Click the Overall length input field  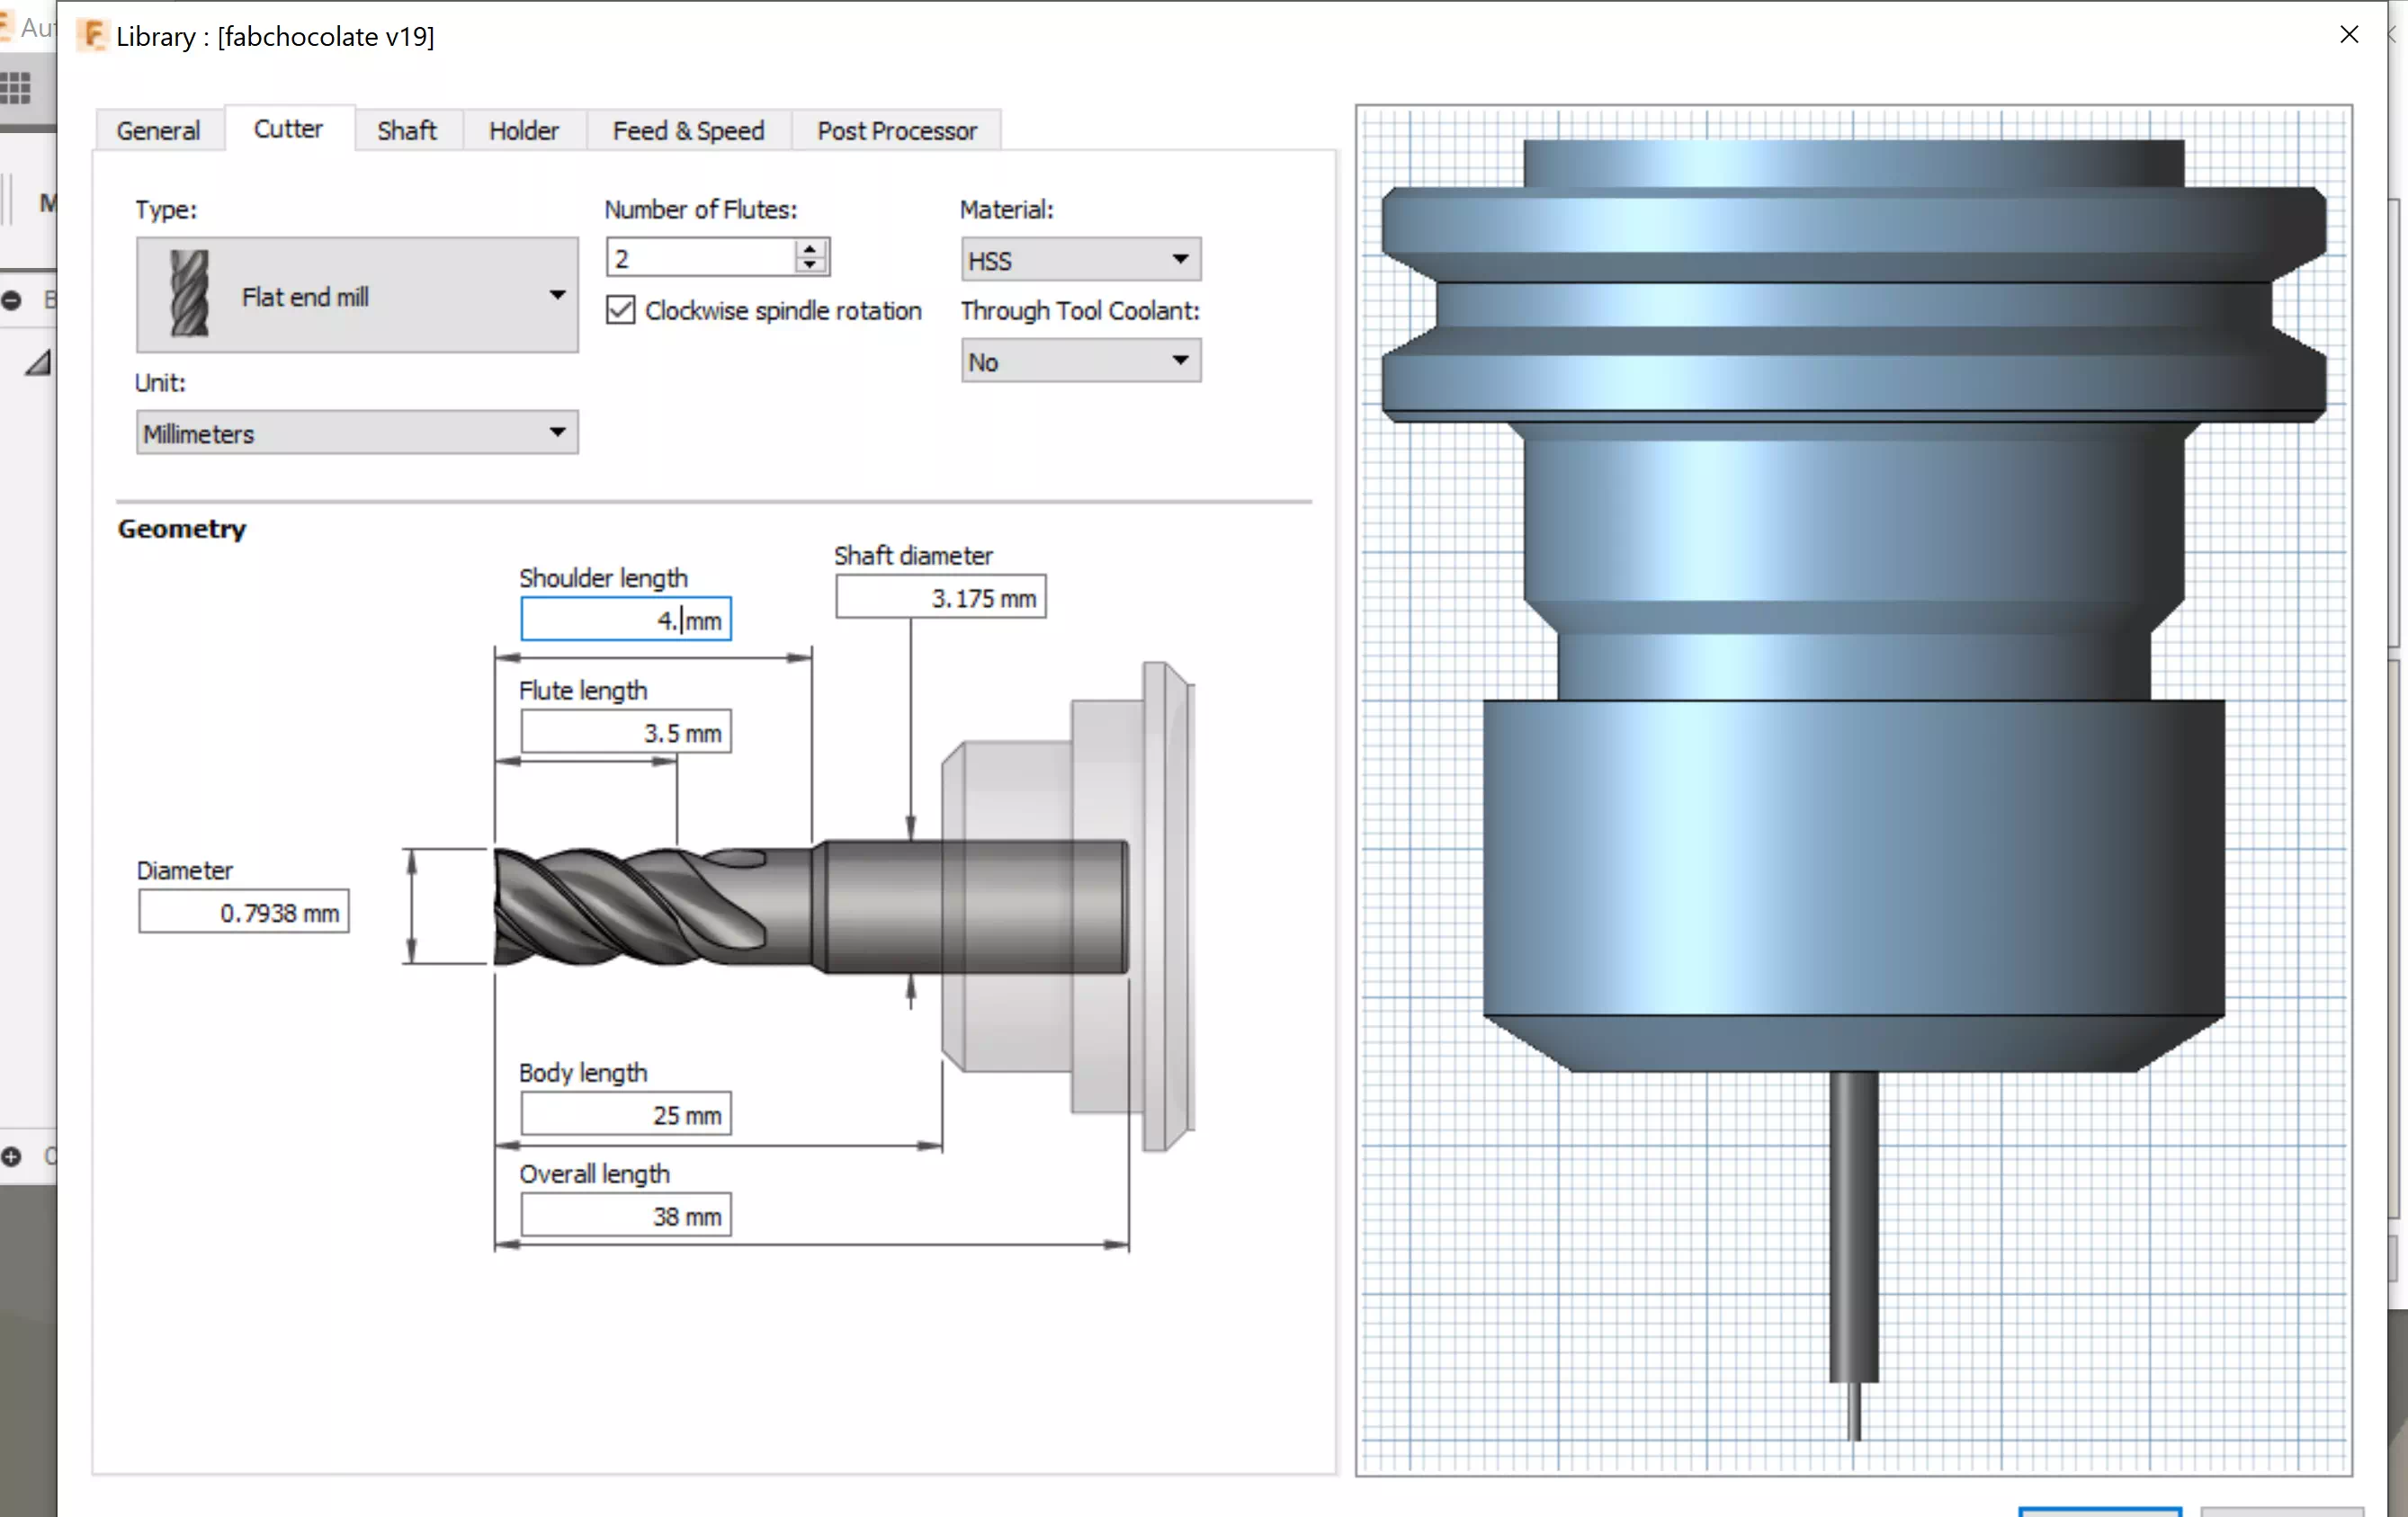point(626,1216)
